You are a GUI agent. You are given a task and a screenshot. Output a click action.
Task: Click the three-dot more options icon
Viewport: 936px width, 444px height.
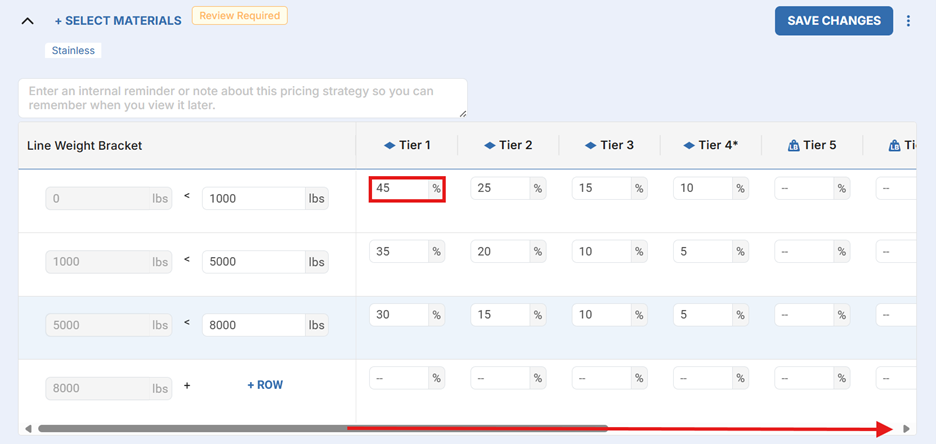(x=908, y=21)
